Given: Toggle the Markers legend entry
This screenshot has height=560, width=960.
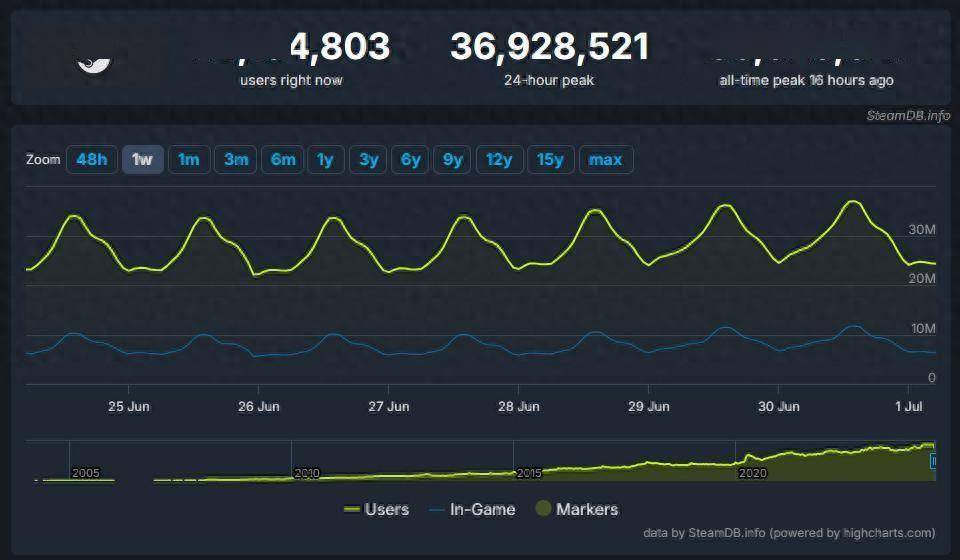Looking at the screenshot, I should (x=577, y=509).
